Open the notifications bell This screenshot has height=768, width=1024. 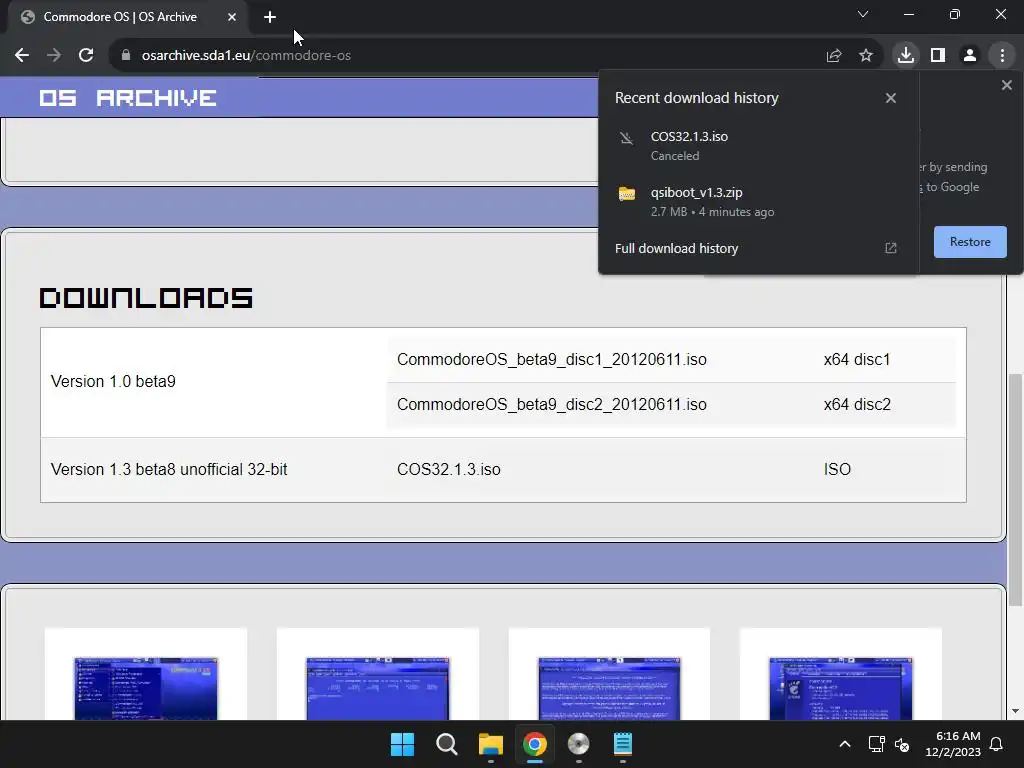[997, 744]
